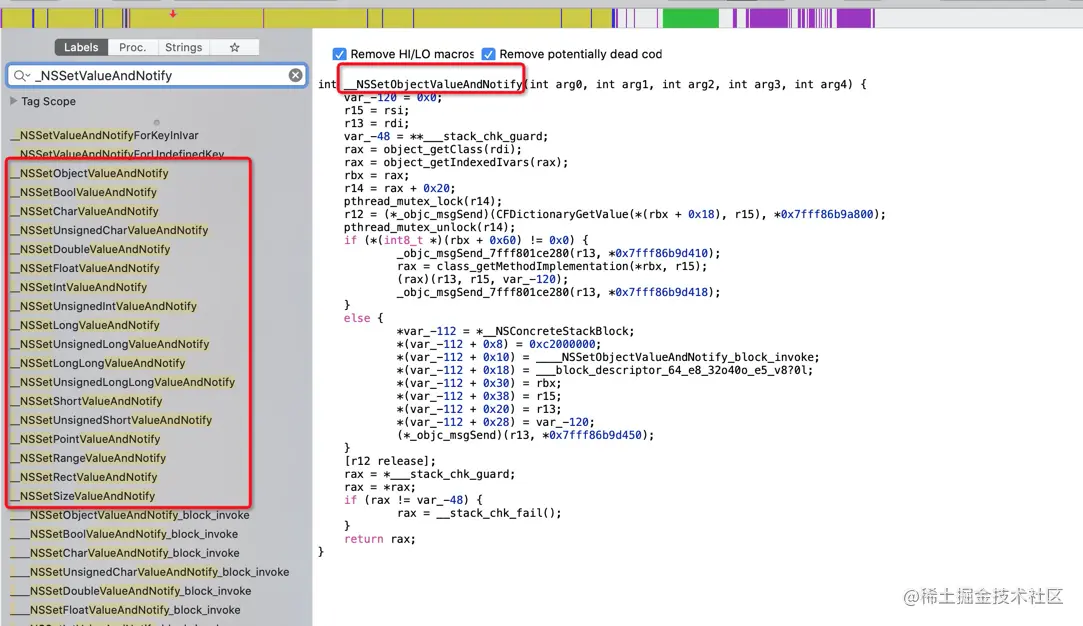Select _NSSetBoolValueAndNotify label

point(84,192)
